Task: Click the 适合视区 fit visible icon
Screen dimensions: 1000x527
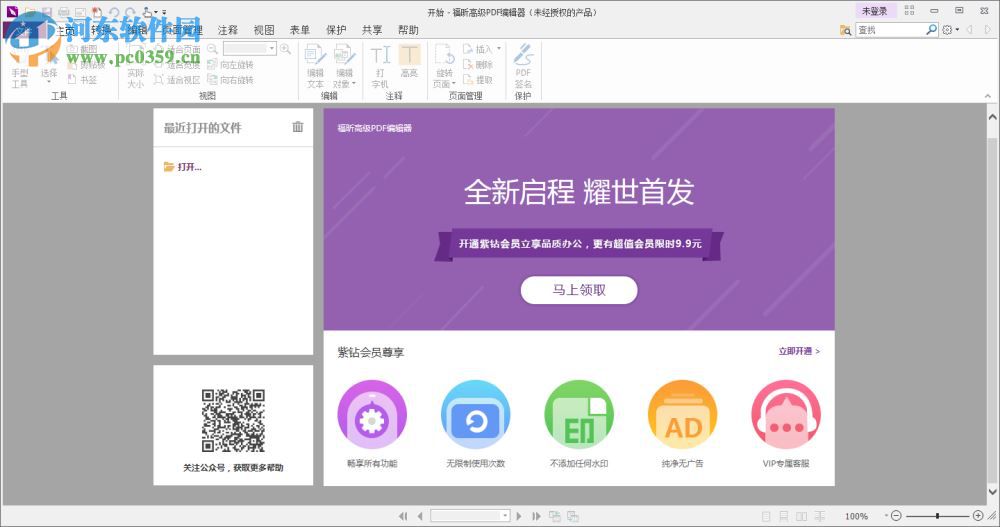Action: click(159, 80)
